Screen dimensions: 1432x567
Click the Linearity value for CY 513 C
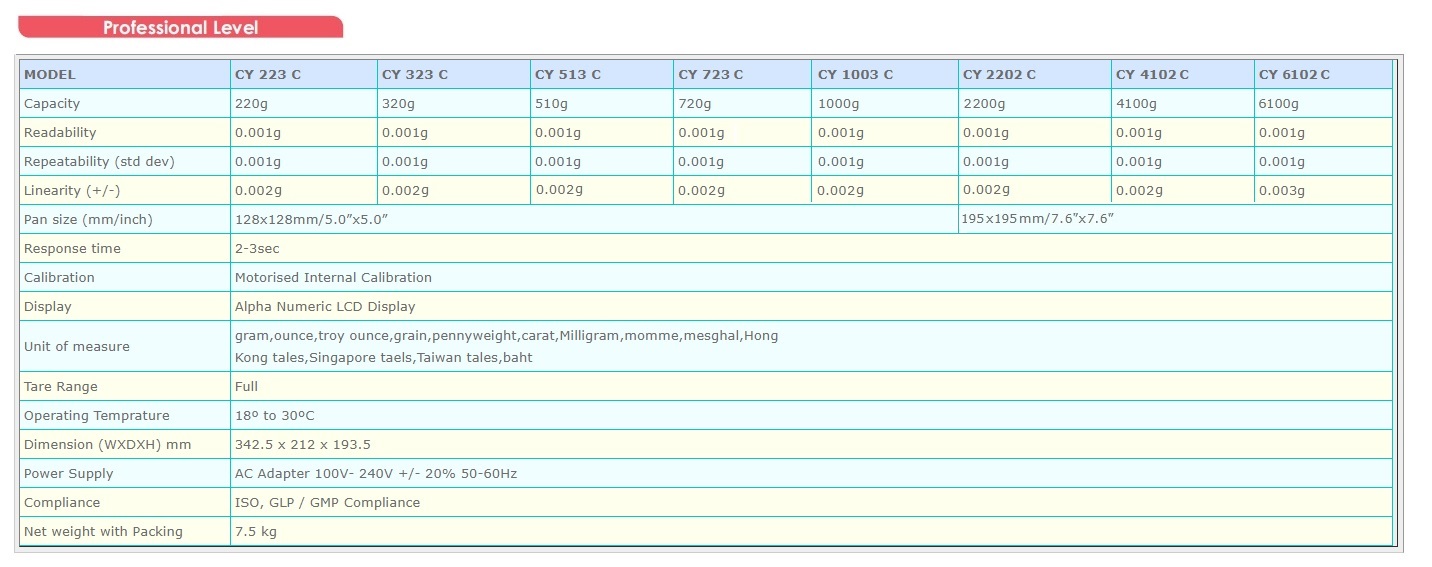(559, 190)
